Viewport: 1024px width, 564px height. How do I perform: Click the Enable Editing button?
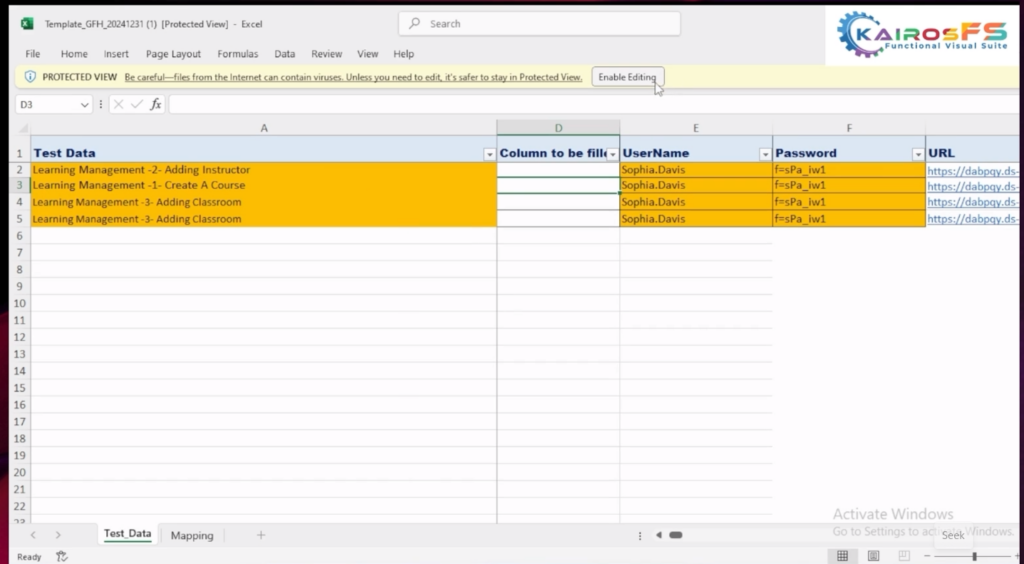(627, 77)
